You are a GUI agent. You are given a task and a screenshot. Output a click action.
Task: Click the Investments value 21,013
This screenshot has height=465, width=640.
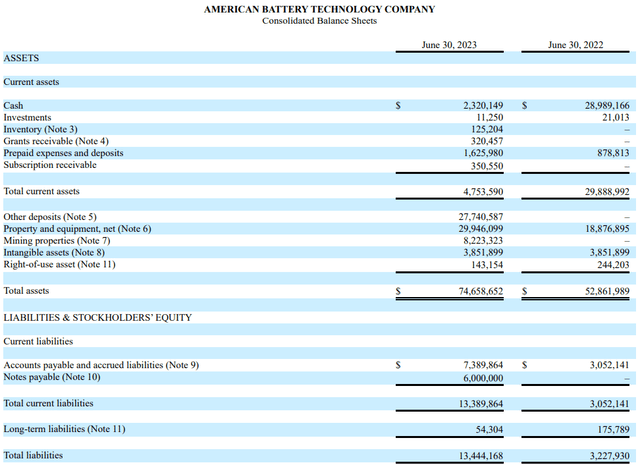coord(616,117)
